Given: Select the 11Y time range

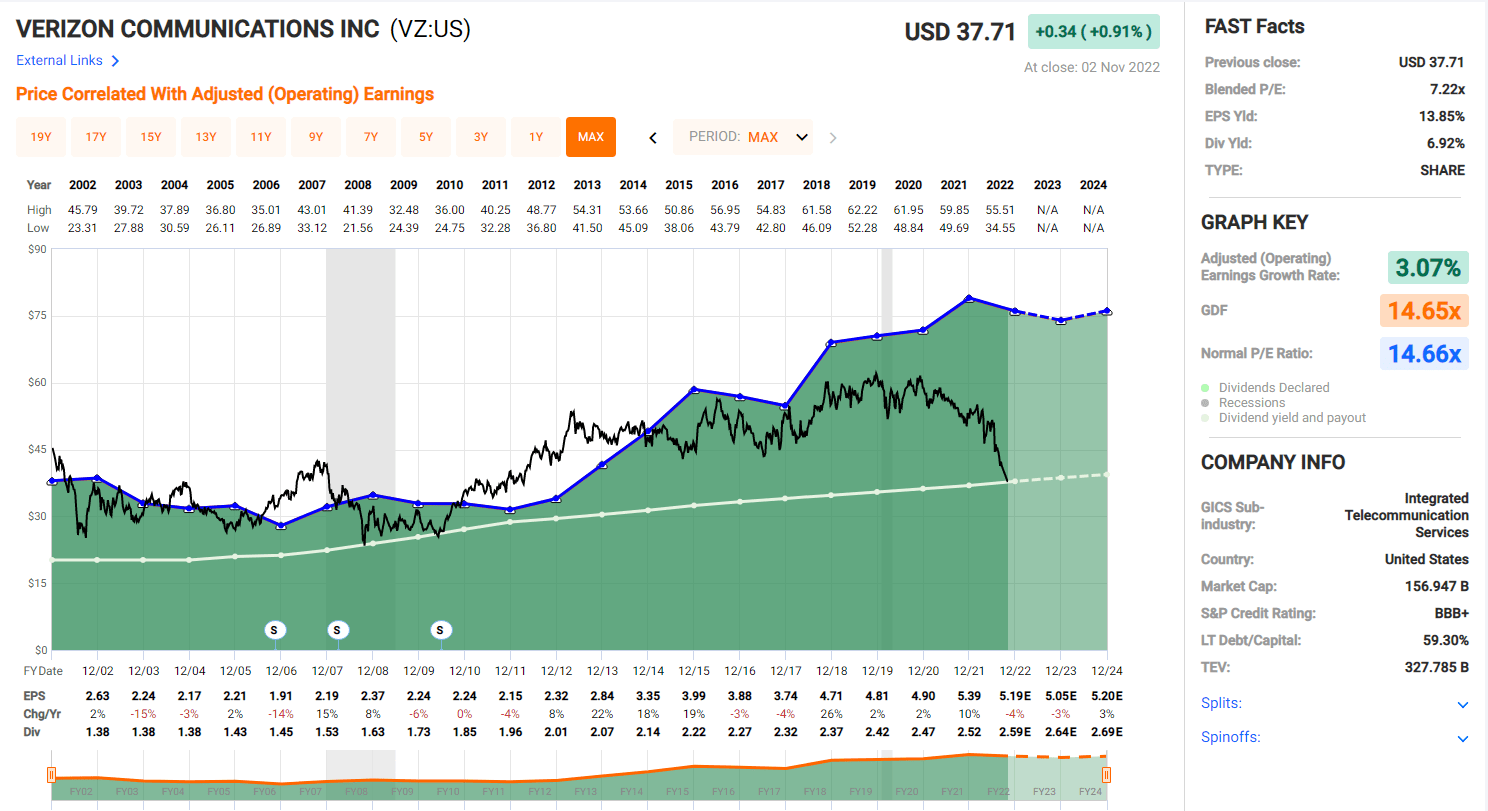Looking at the screenshot, I should [261, 137].
